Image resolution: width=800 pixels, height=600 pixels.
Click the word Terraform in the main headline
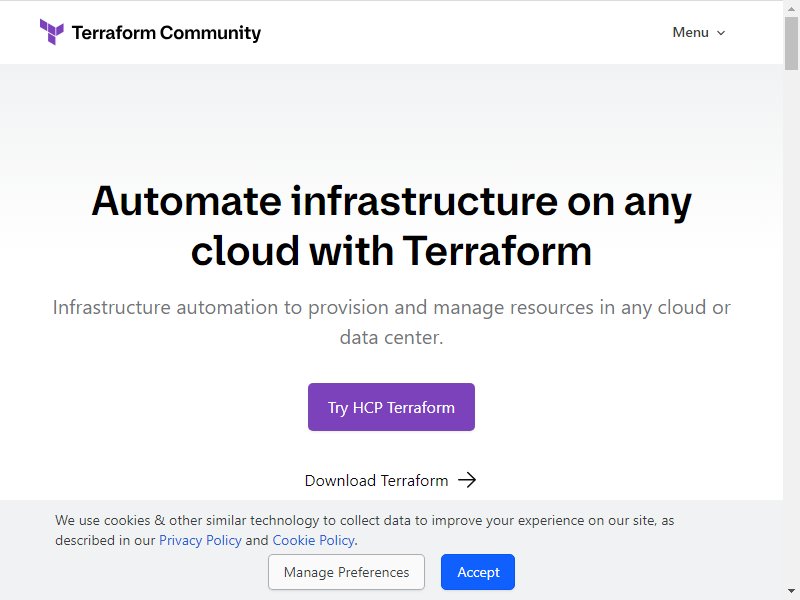click(x=497, y=251)
